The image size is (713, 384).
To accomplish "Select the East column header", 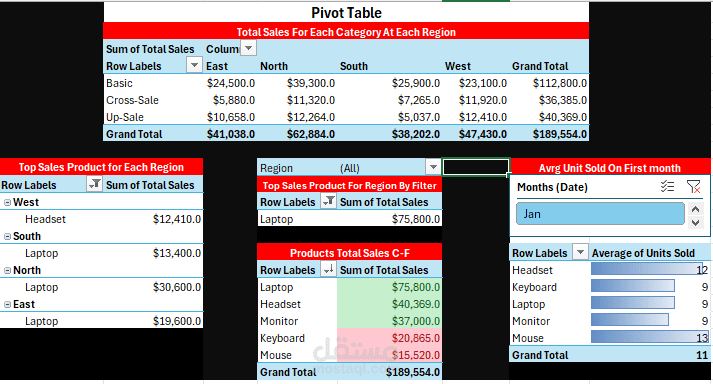I will (x=217, y=66).
